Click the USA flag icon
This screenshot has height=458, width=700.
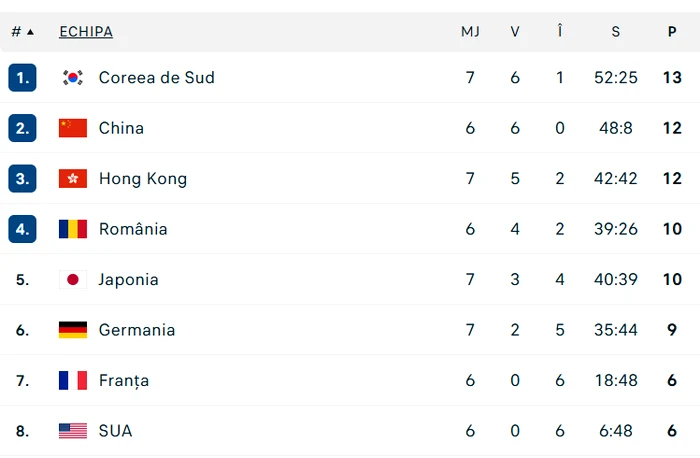coord(73,431)
